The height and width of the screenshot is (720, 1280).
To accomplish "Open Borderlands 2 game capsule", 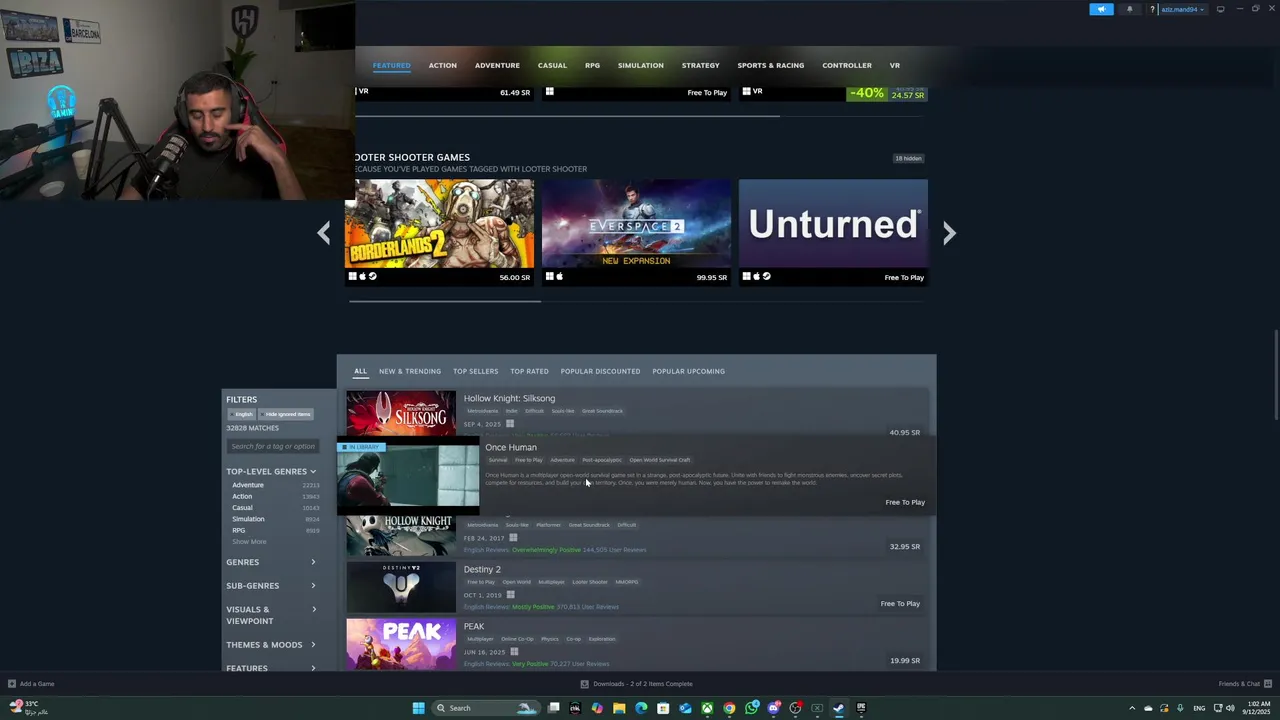I will [x=439, y=232].
